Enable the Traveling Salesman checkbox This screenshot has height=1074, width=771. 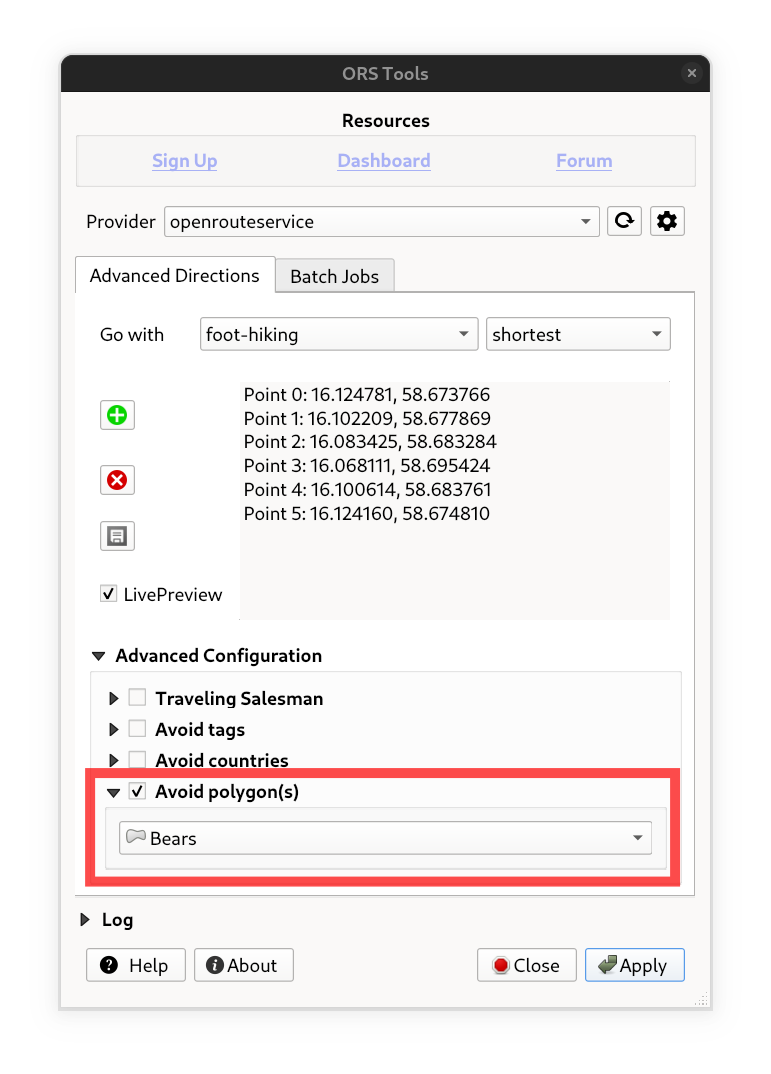click(x=137, y=699)
